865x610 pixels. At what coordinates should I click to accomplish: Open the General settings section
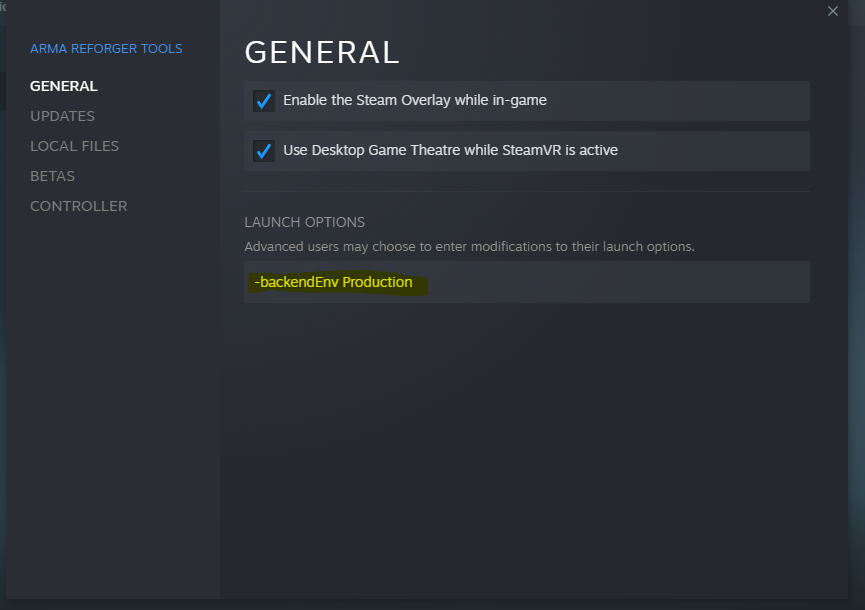64,86
